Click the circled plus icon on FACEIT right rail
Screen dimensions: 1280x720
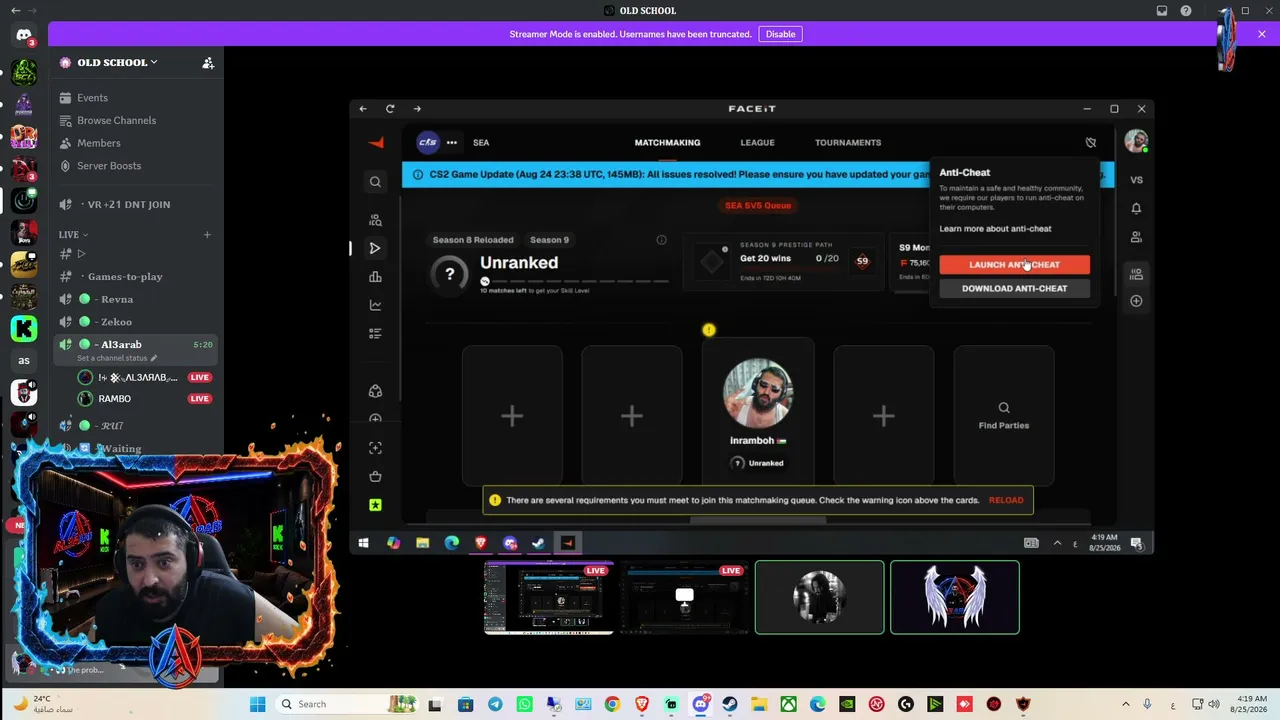coord(1136,301)
